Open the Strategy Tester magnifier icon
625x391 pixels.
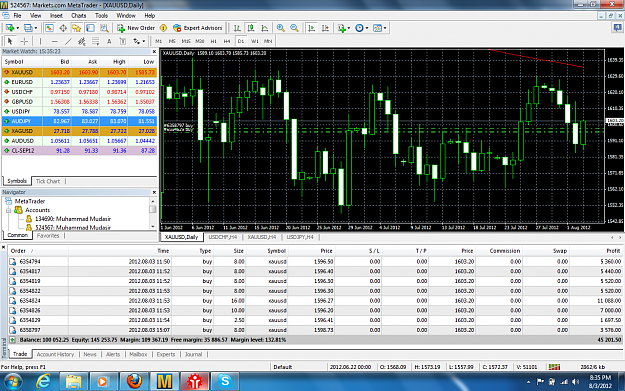pyautogui.click(x=104, y=28)
